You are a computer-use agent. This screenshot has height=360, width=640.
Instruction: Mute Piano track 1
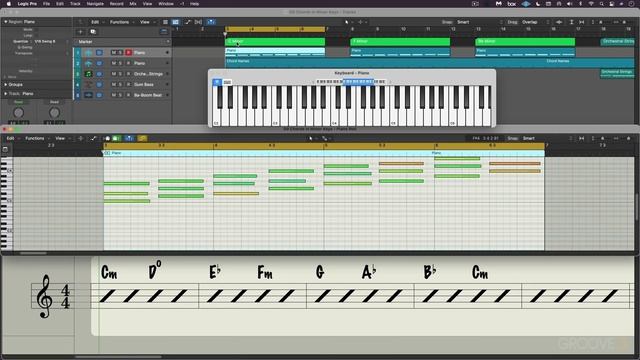point(113,53)
